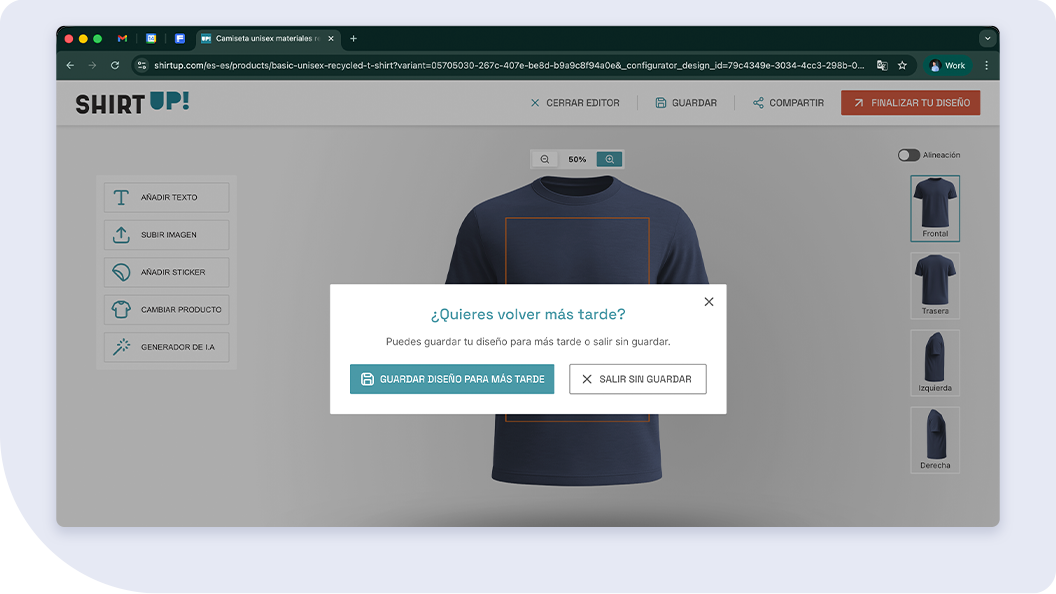
Task: Switch to the Gmail pinned tab
Action: click(x=122, y=38)
